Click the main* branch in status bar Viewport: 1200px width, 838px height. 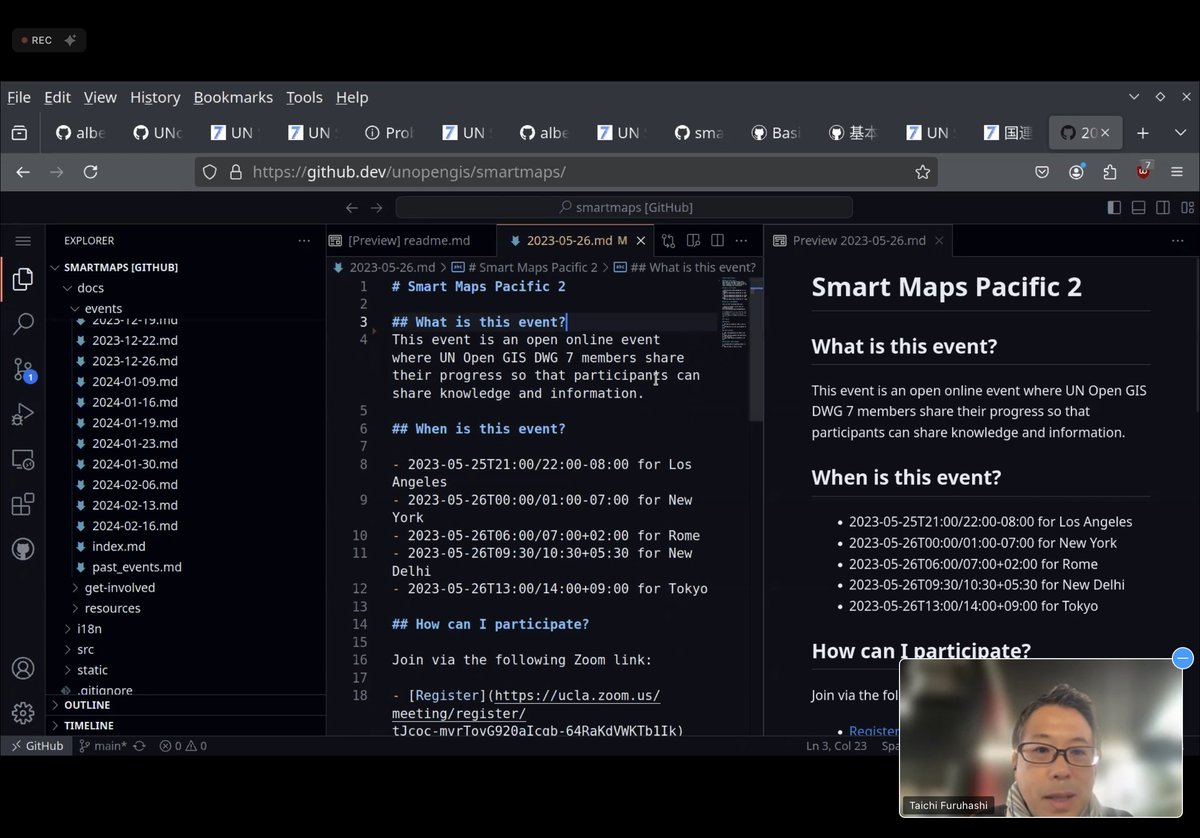[103, 746]
